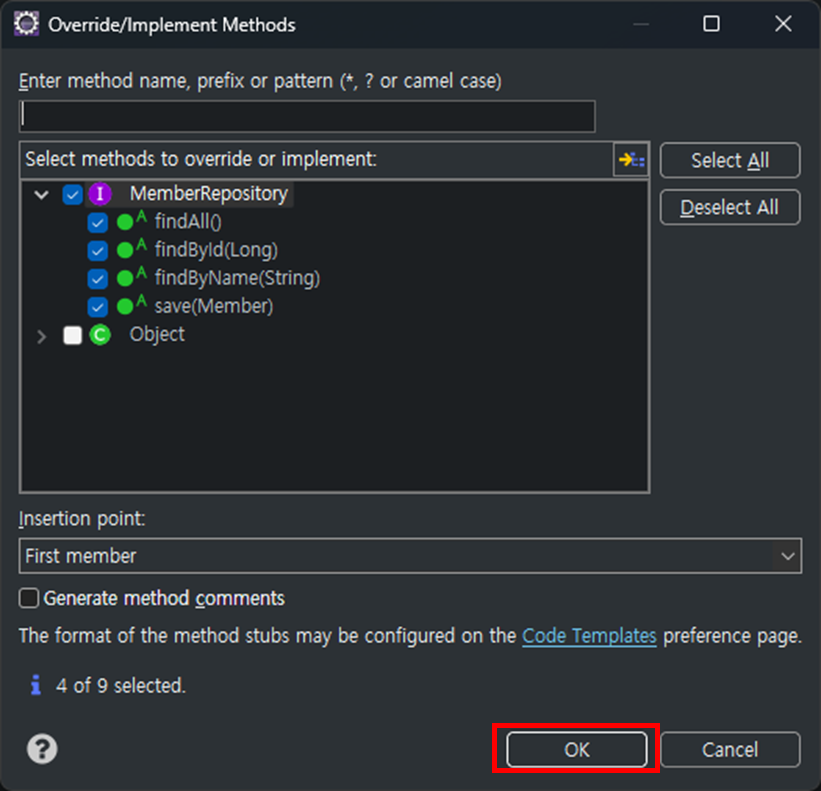This screenshot has height=791, width=821.
Task: Open the Code Templates link
Action: (x=589, y=636)
